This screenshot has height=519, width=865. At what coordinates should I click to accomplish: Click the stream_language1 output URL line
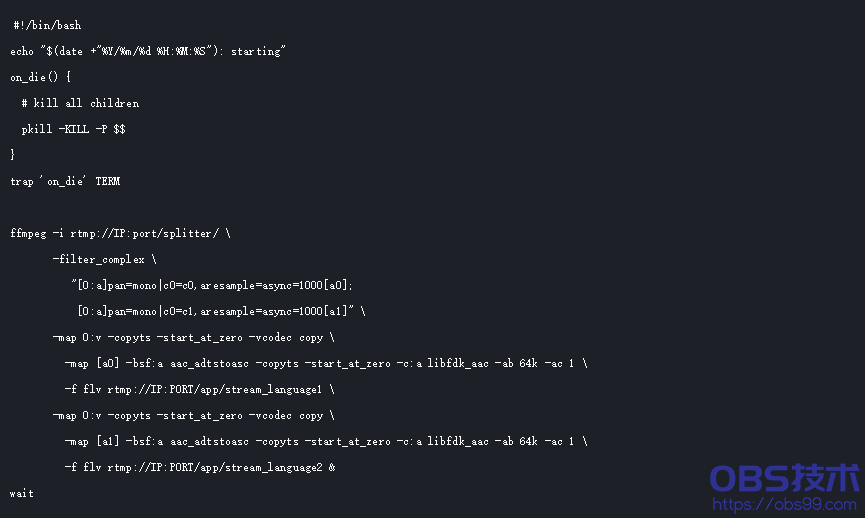click(200, 389)
